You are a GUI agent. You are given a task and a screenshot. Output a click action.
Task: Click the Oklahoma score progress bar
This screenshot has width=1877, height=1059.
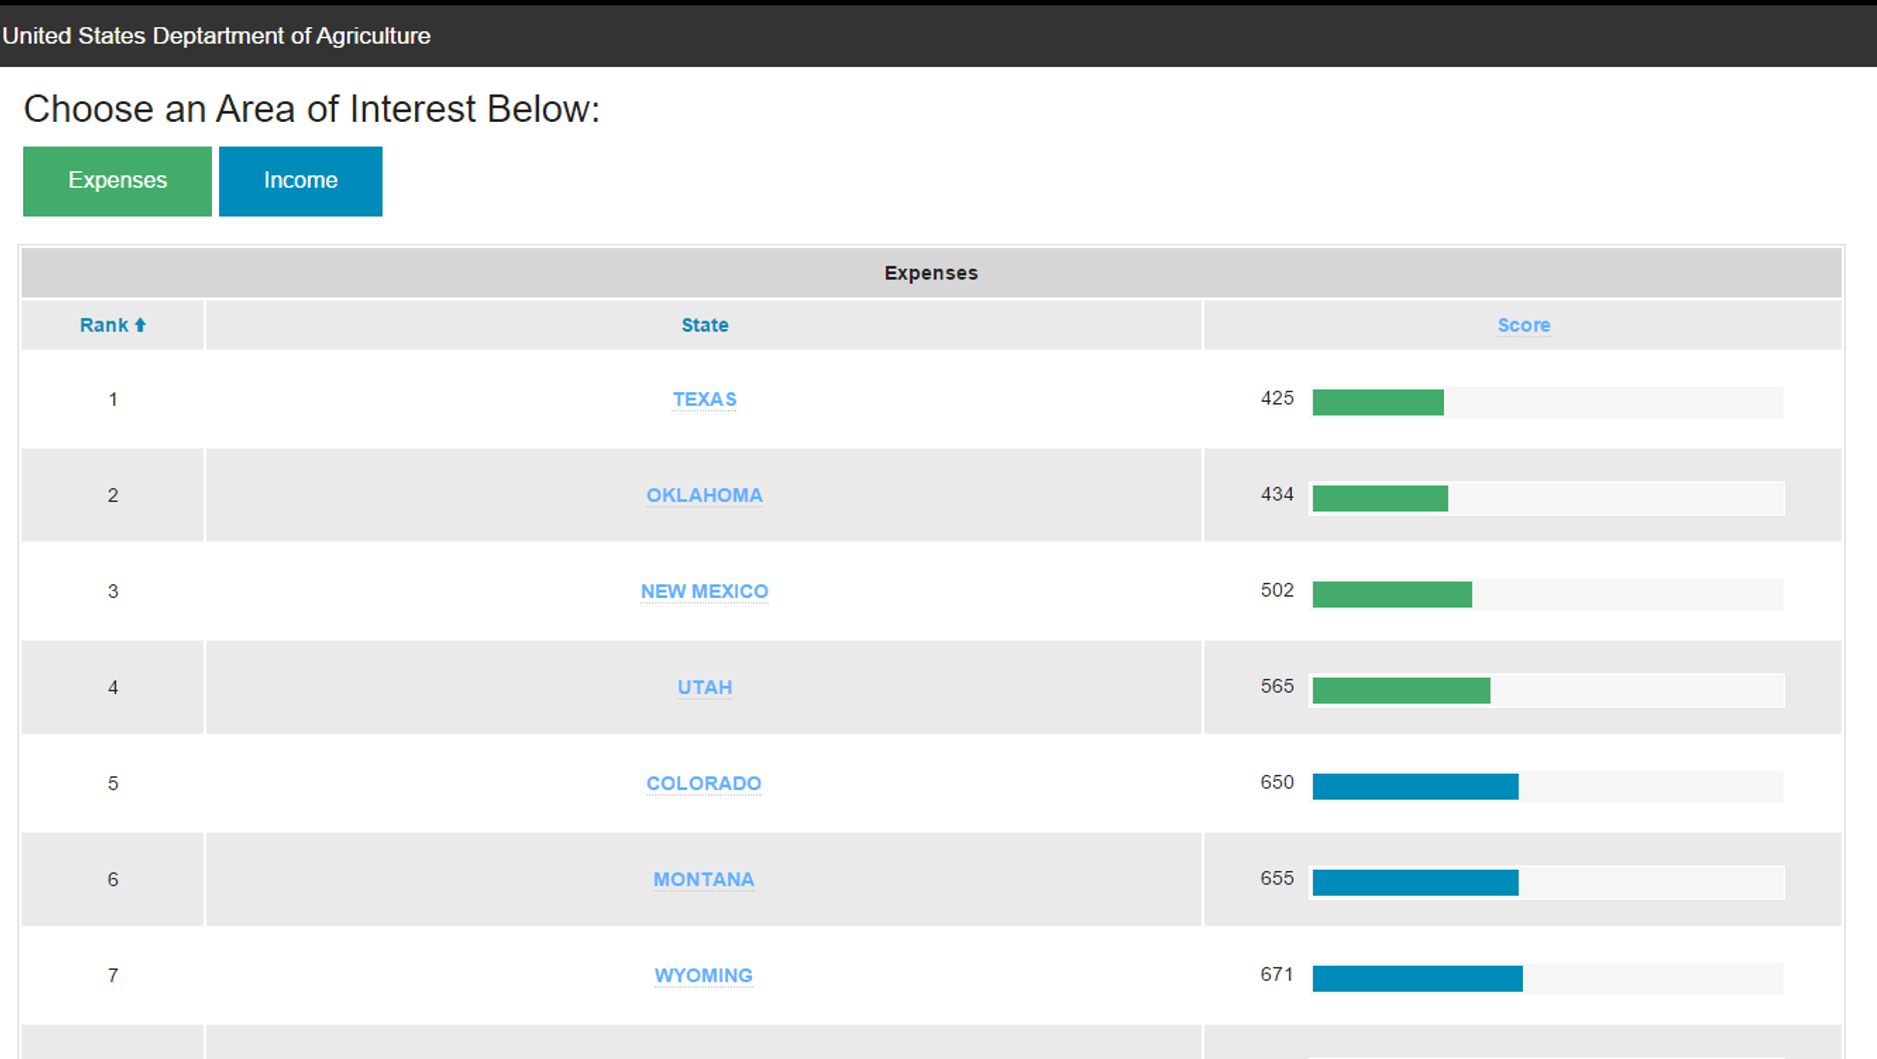(x=1547, y=498)
